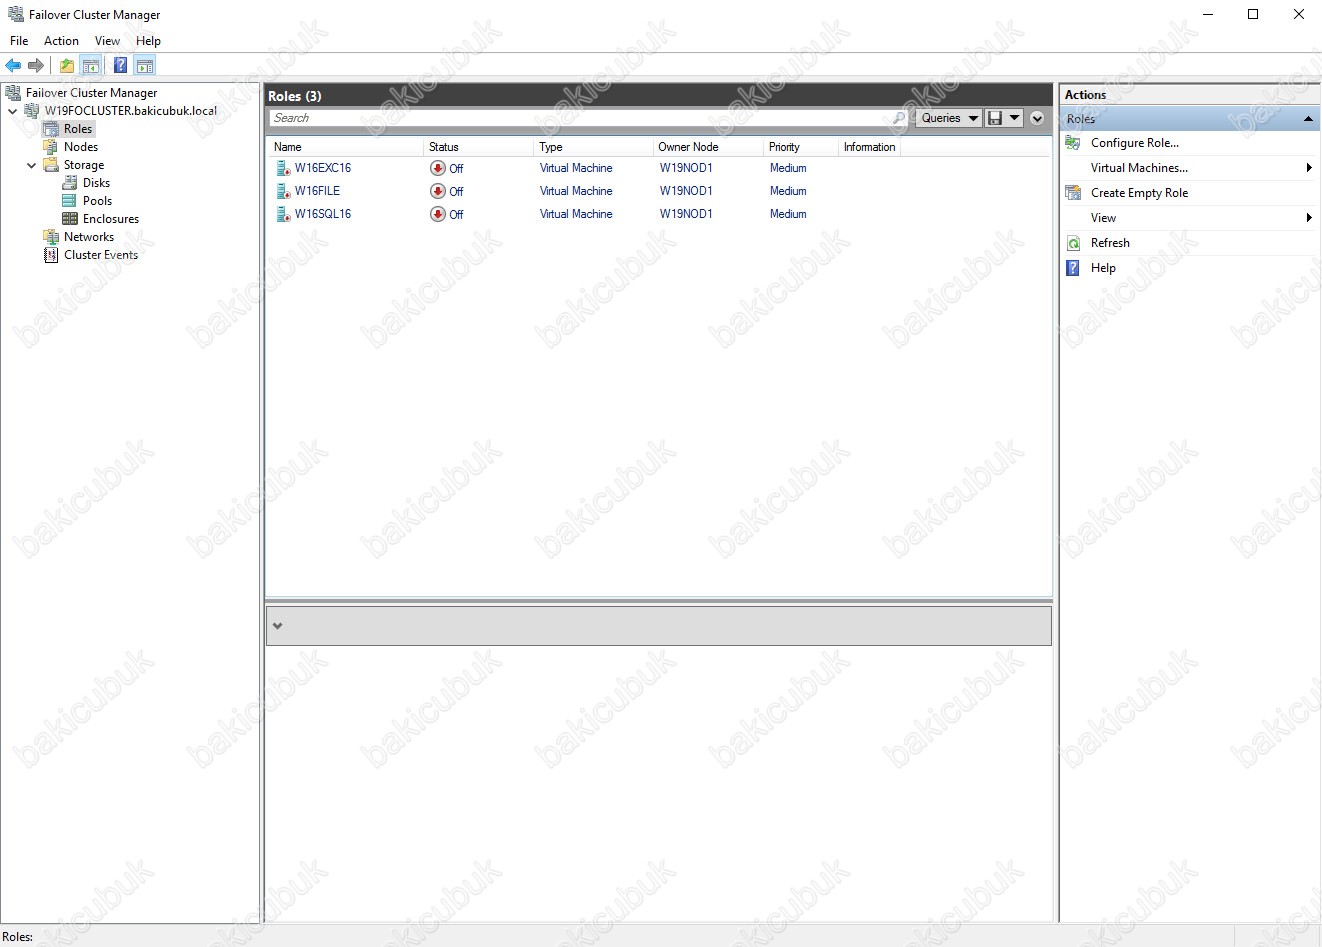
Task: Click the Refresh icon in Actions pane
Action: tap(1073, 243)
